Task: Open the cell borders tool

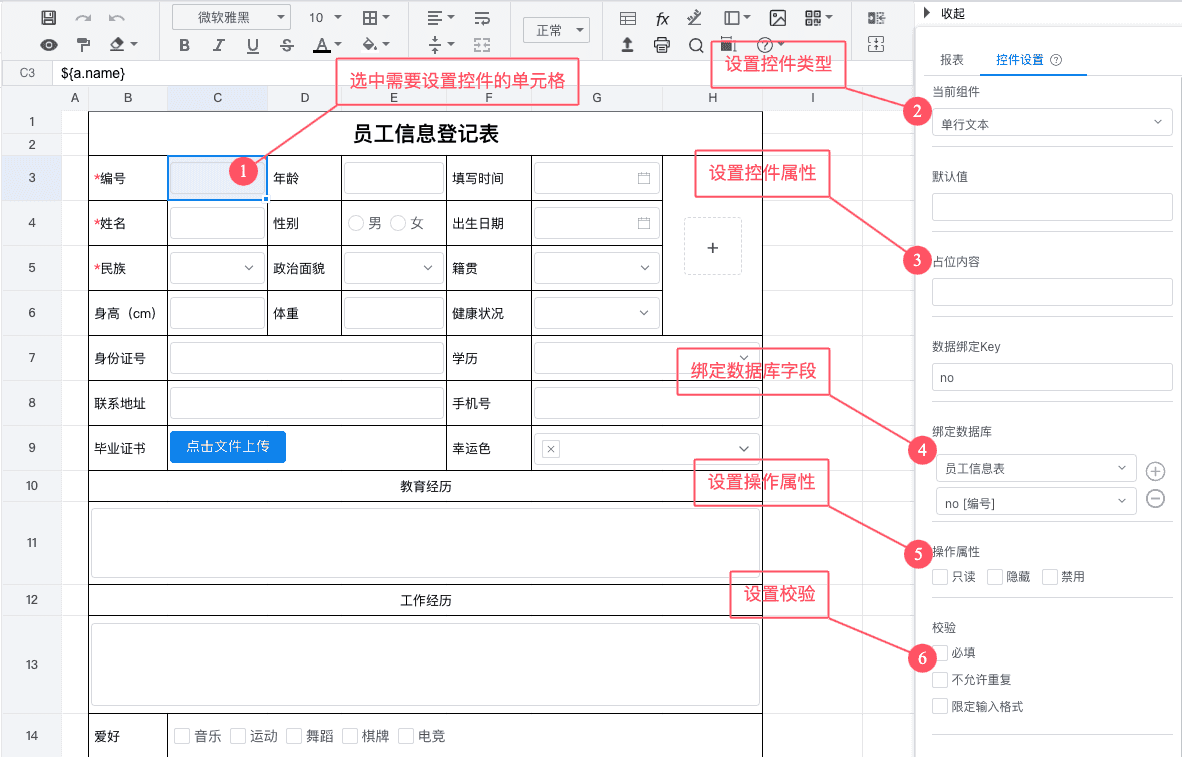Action: (369, 17)
